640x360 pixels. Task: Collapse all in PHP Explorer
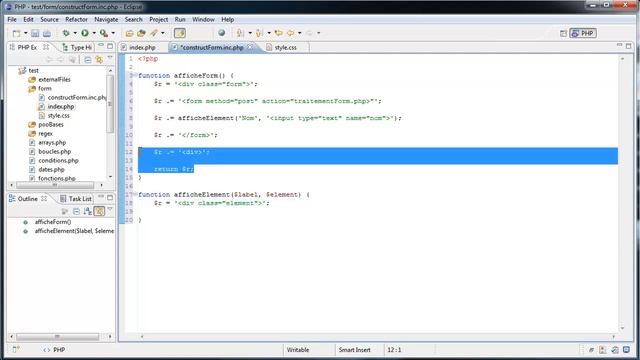coord(88,60)
